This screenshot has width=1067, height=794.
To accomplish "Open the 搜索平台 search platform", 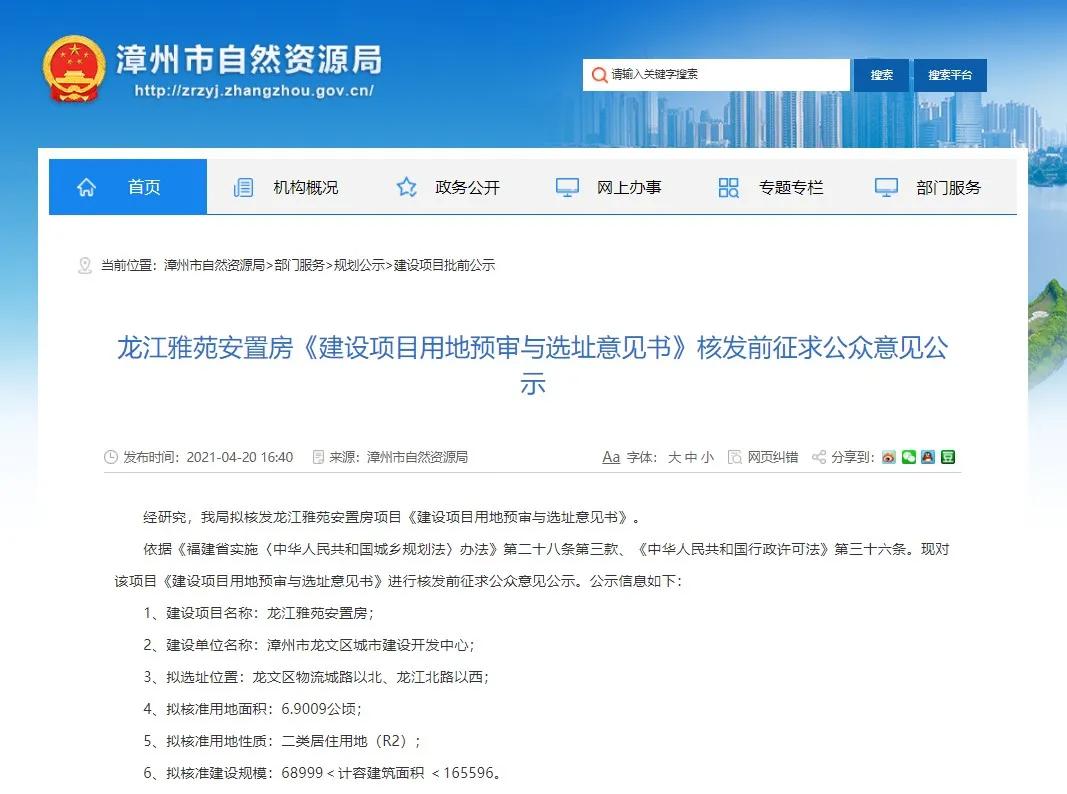I will click(950, 74).
